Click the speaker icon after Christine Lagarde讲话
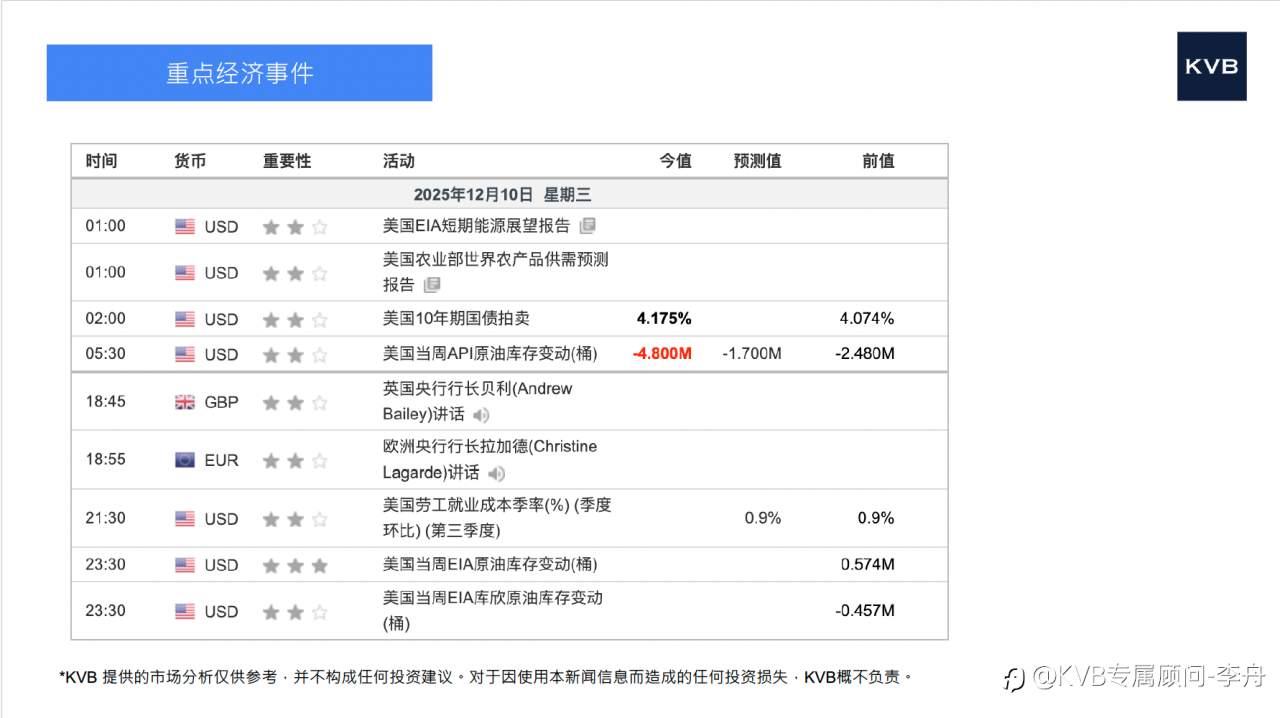This screenshot has width=1280, height=718. (x=496, y=474)
